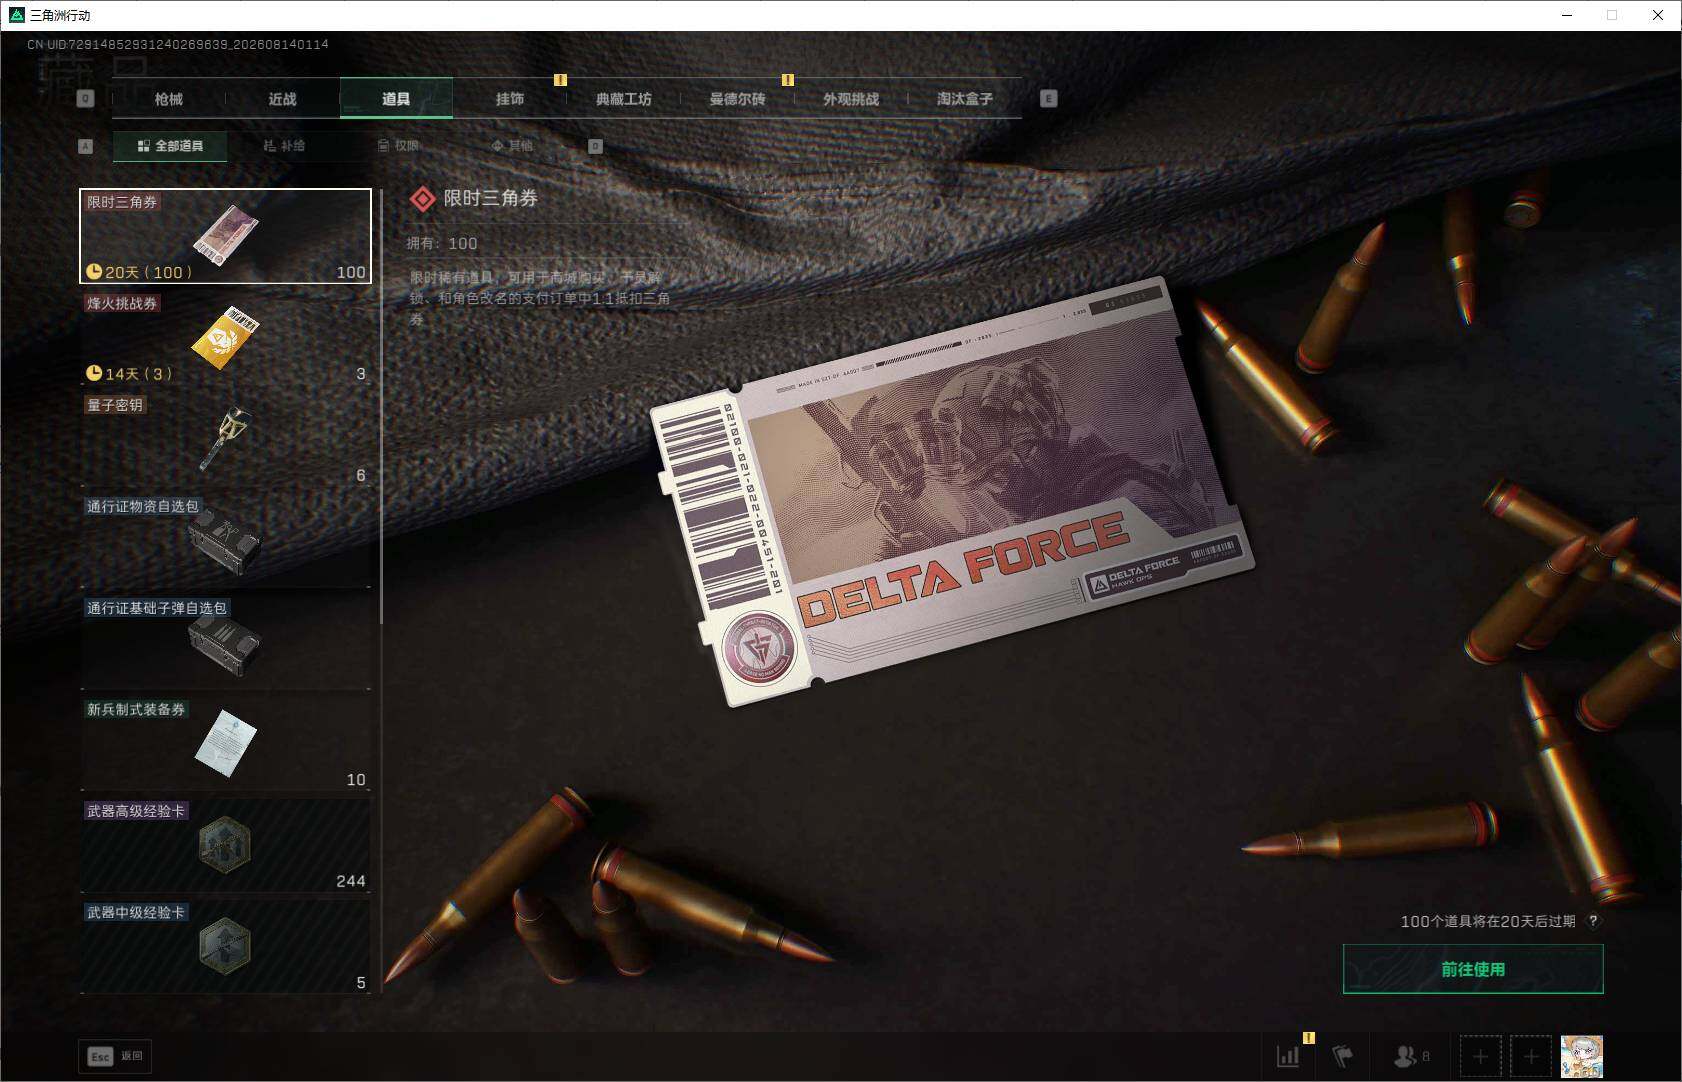Click the Esc 返回 back button

tap(116, 1056)
